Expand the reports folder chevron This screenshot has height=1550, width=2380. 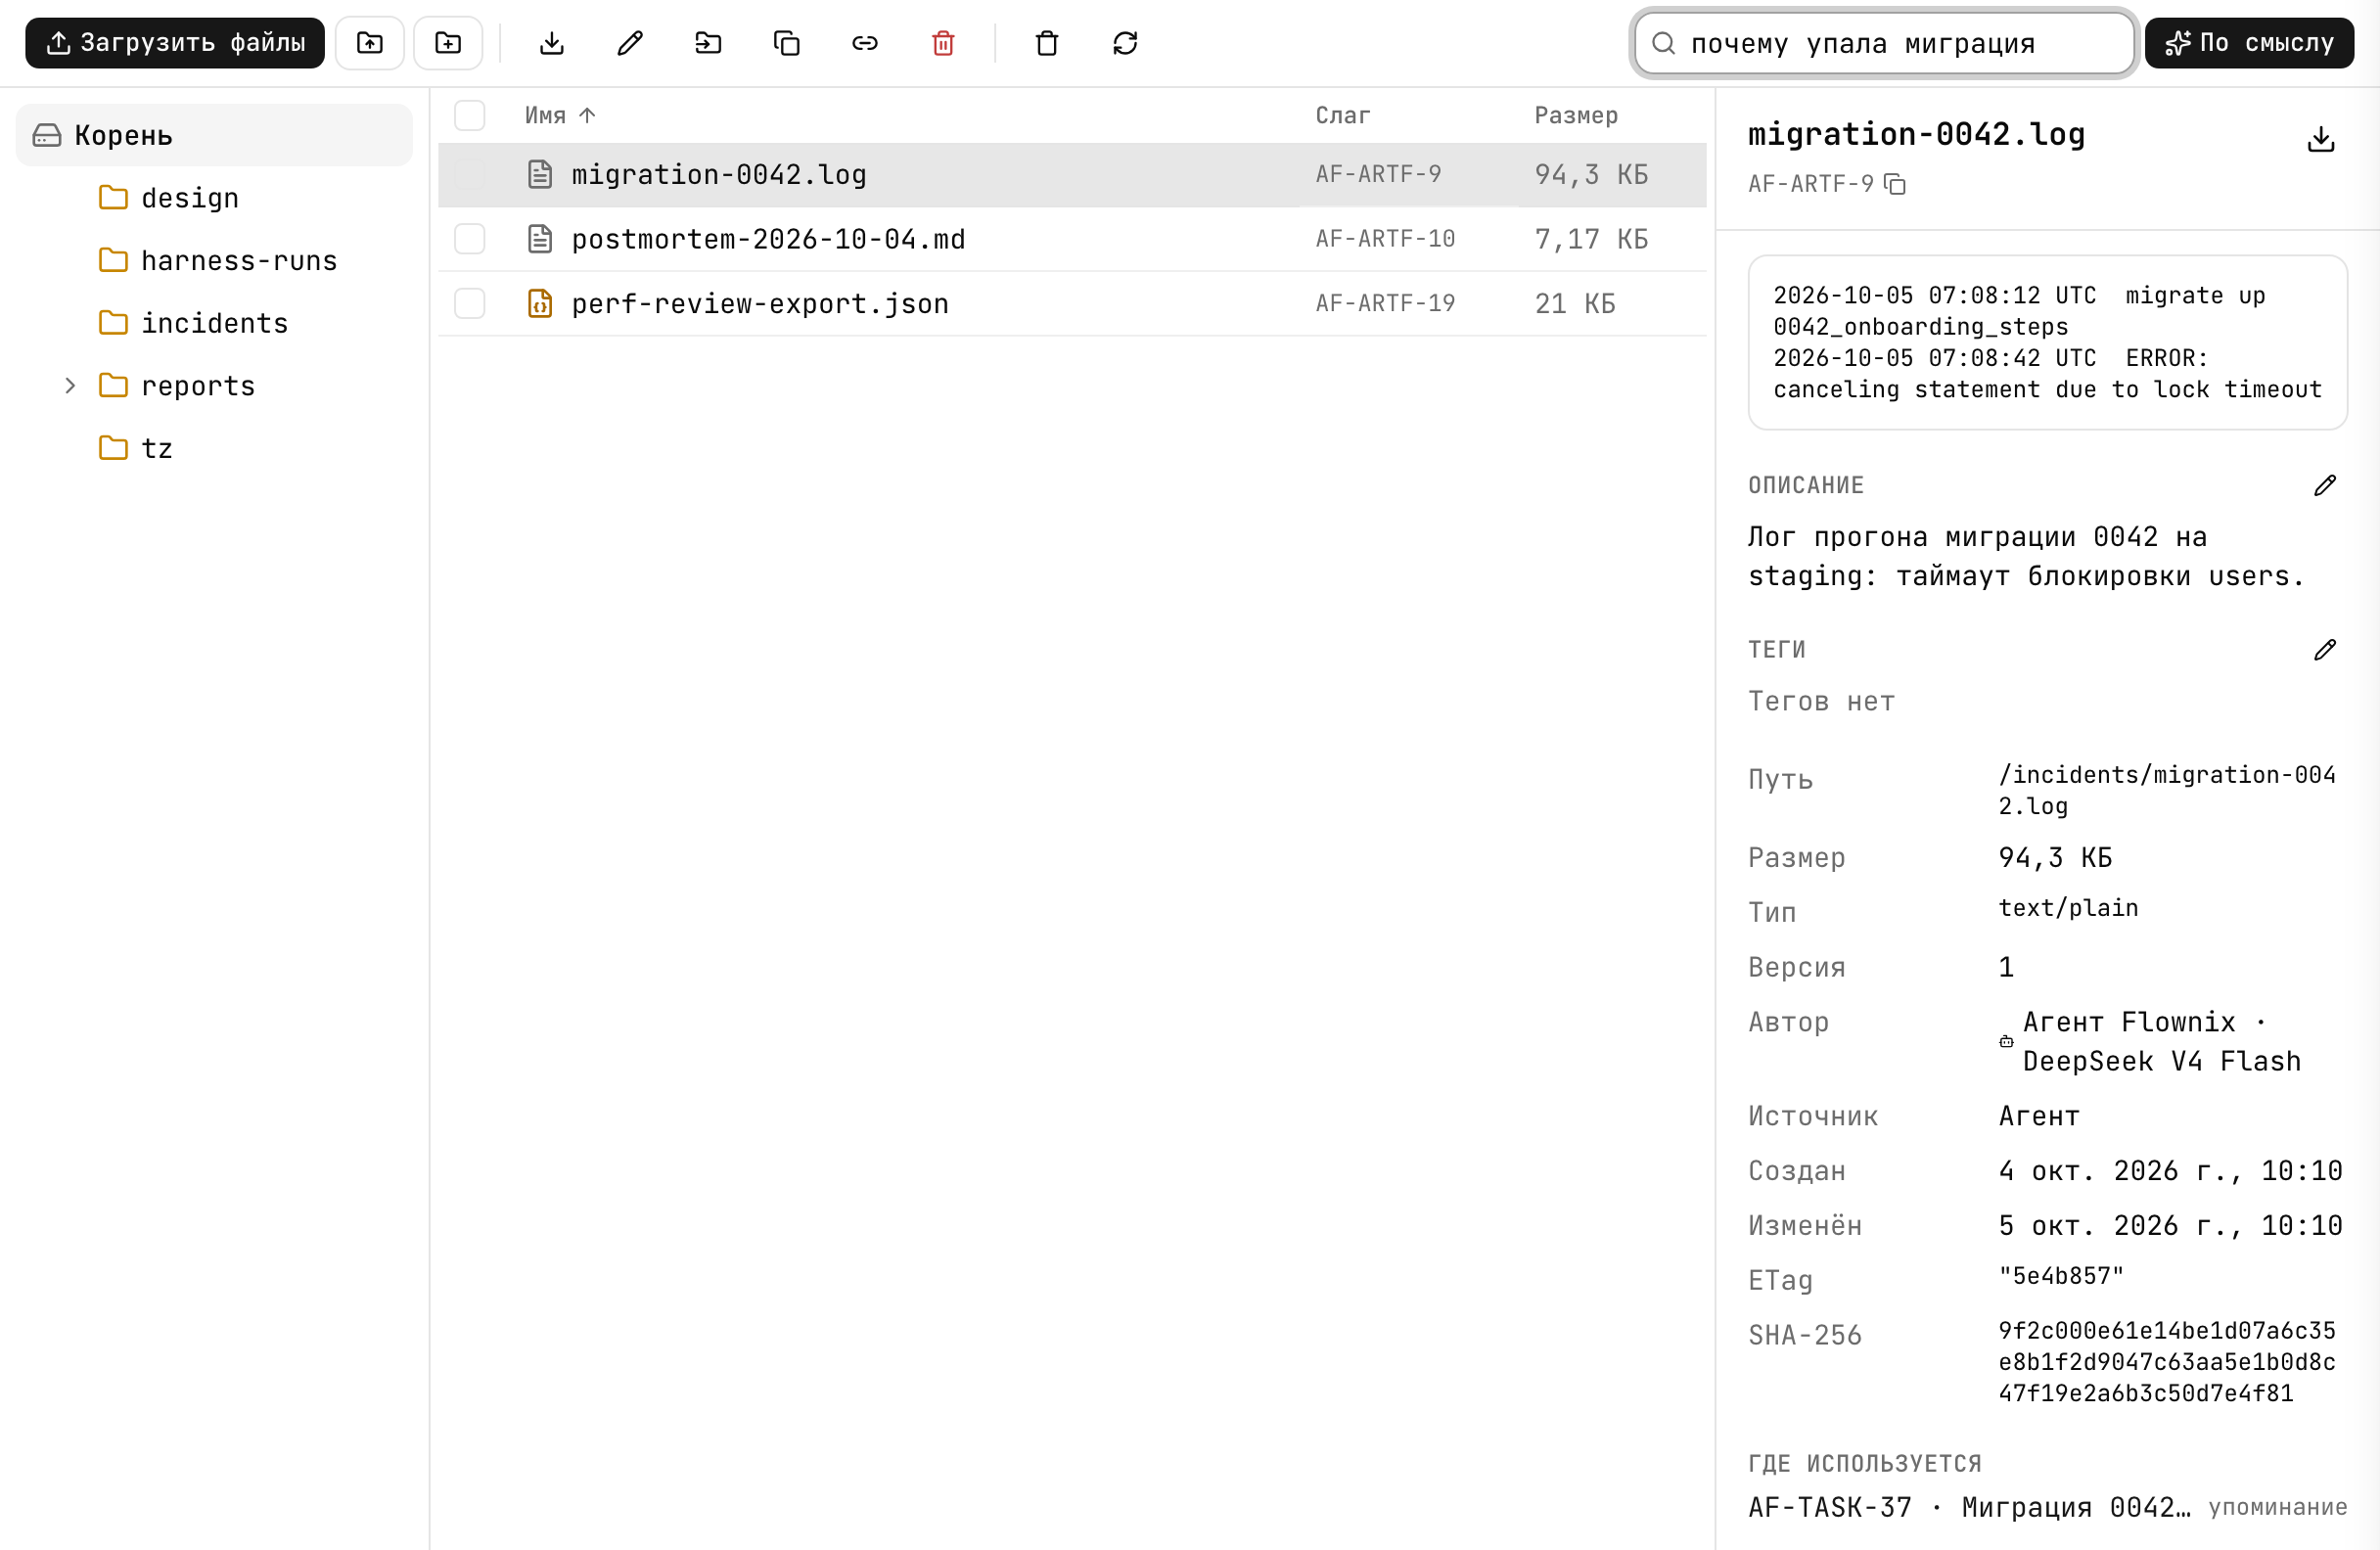70,385
